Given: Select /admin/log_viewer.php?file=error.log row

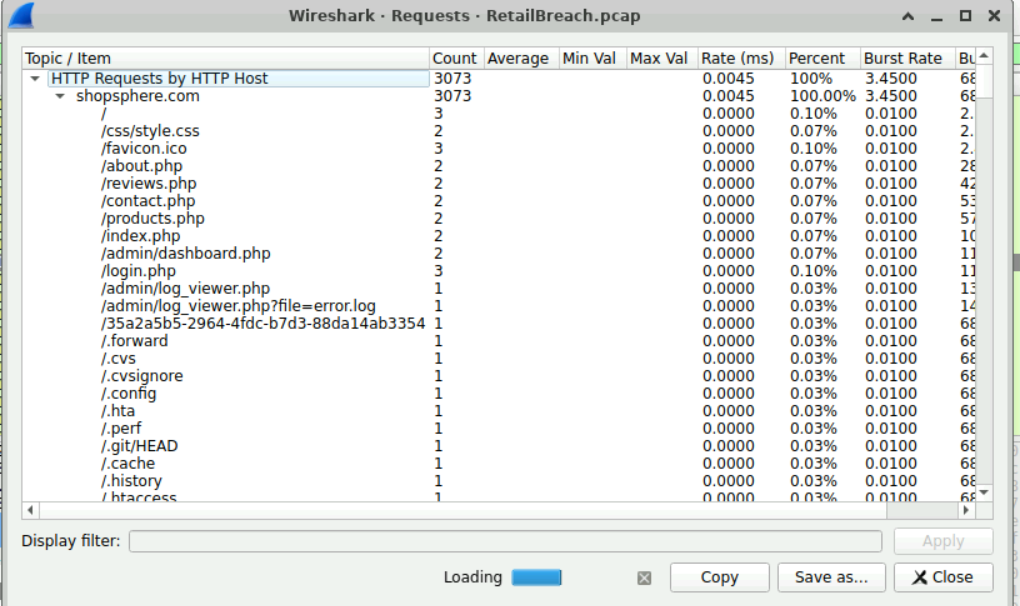Looking at the screenshot, I should (499, 307).
